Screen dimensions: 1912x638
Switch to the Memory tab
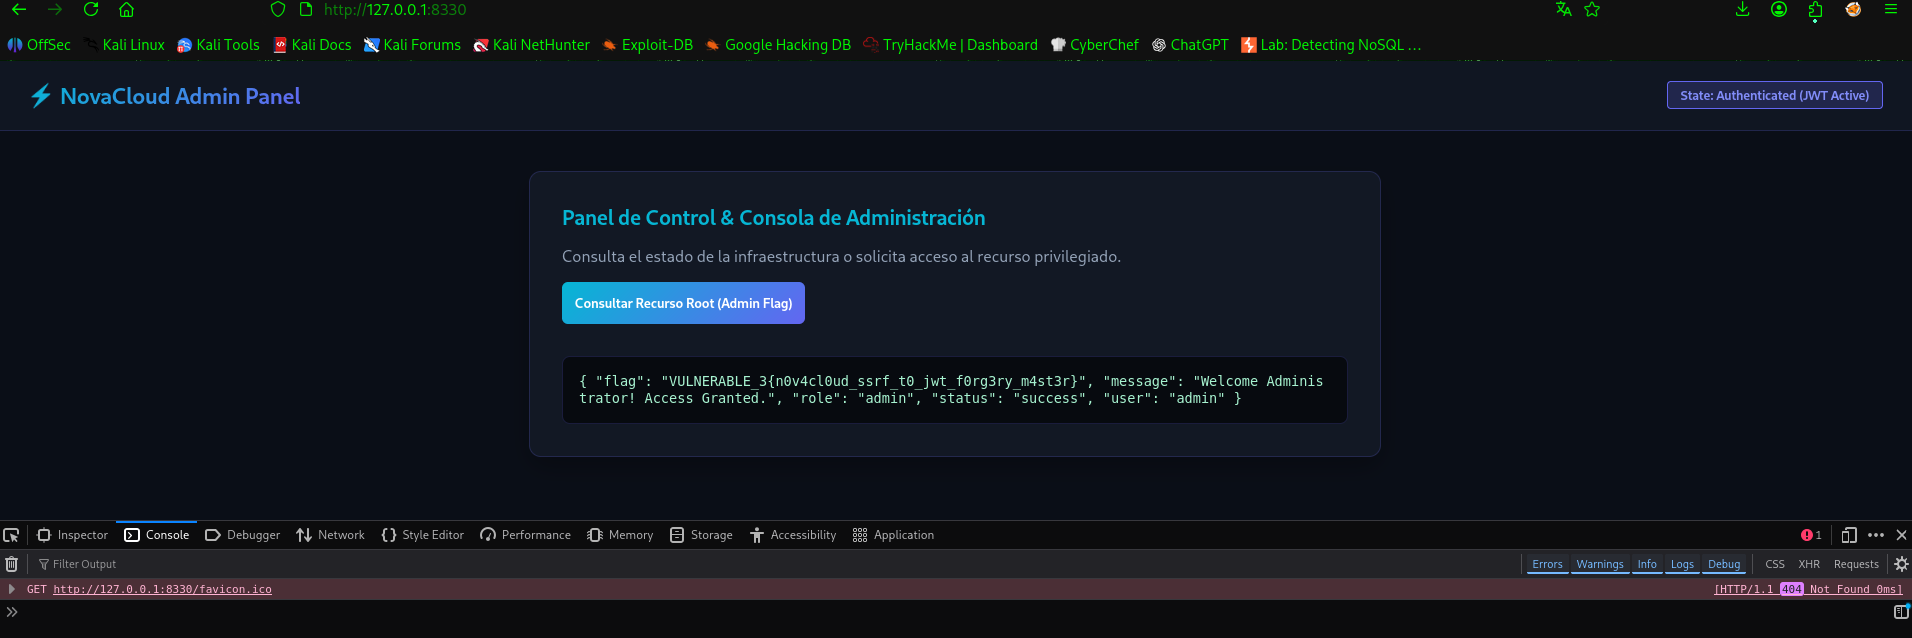pos(621,535)
